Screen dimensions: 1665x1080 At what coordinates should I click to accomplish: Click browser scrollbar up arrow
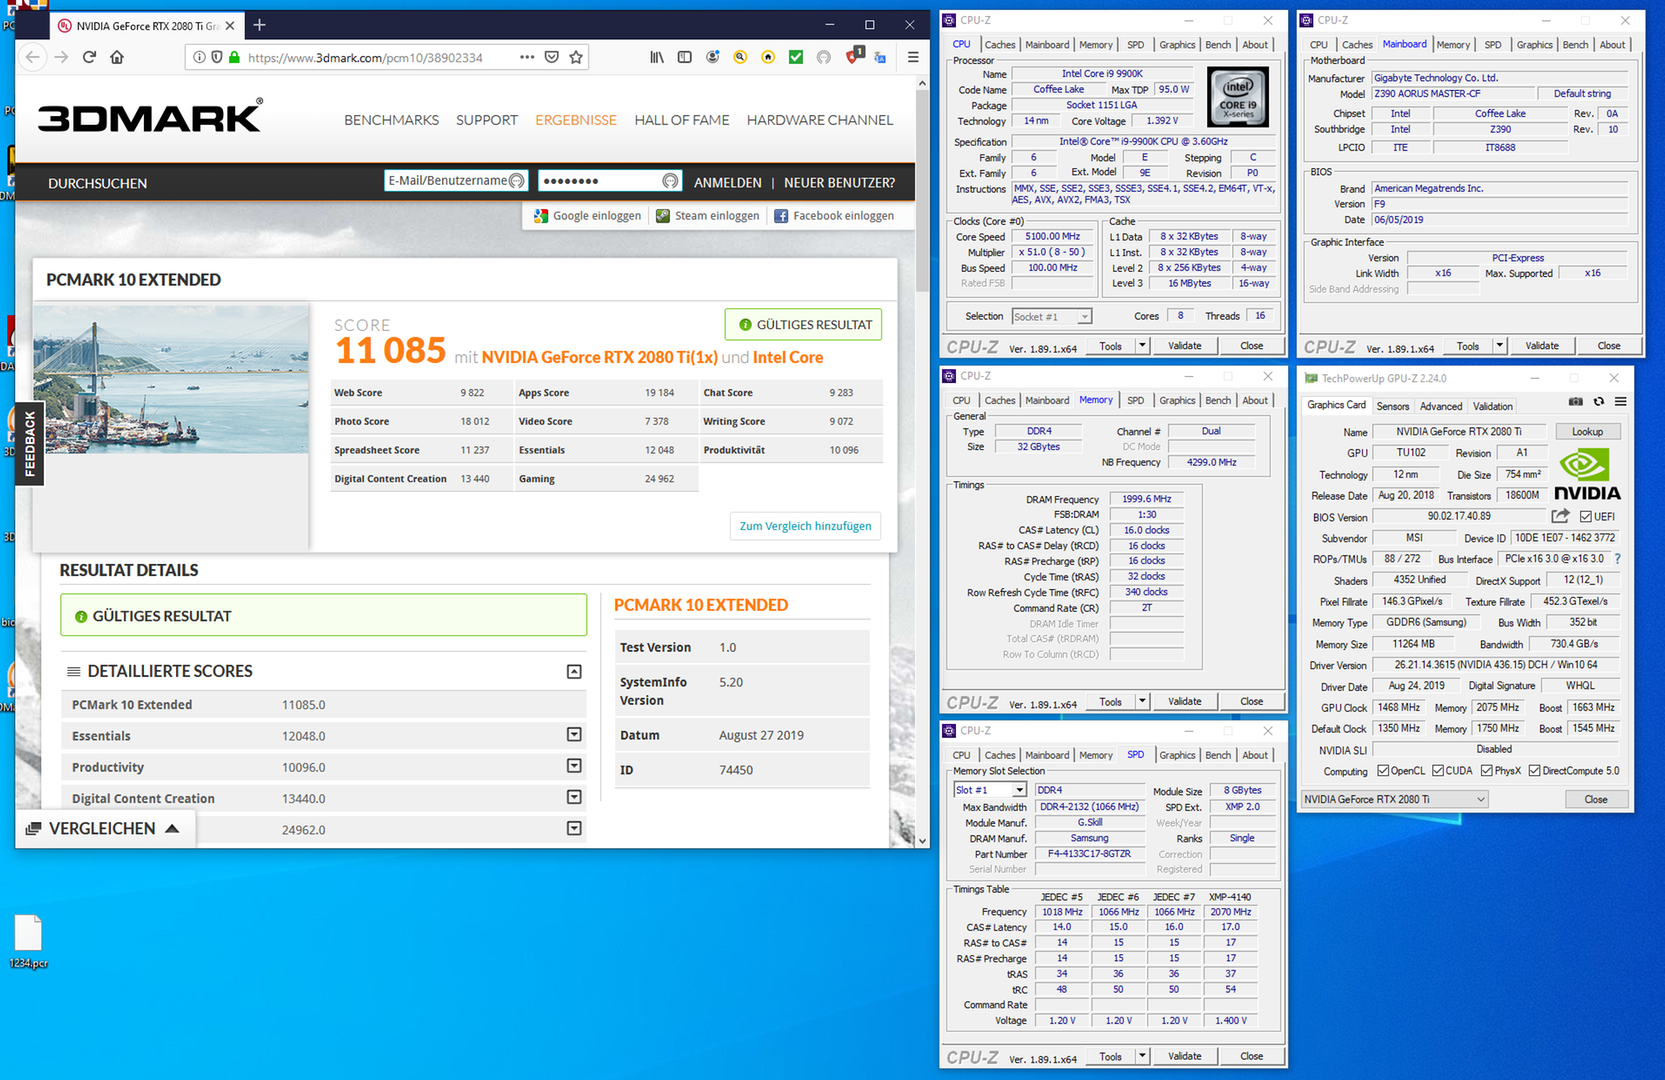(x=922, y=83)
